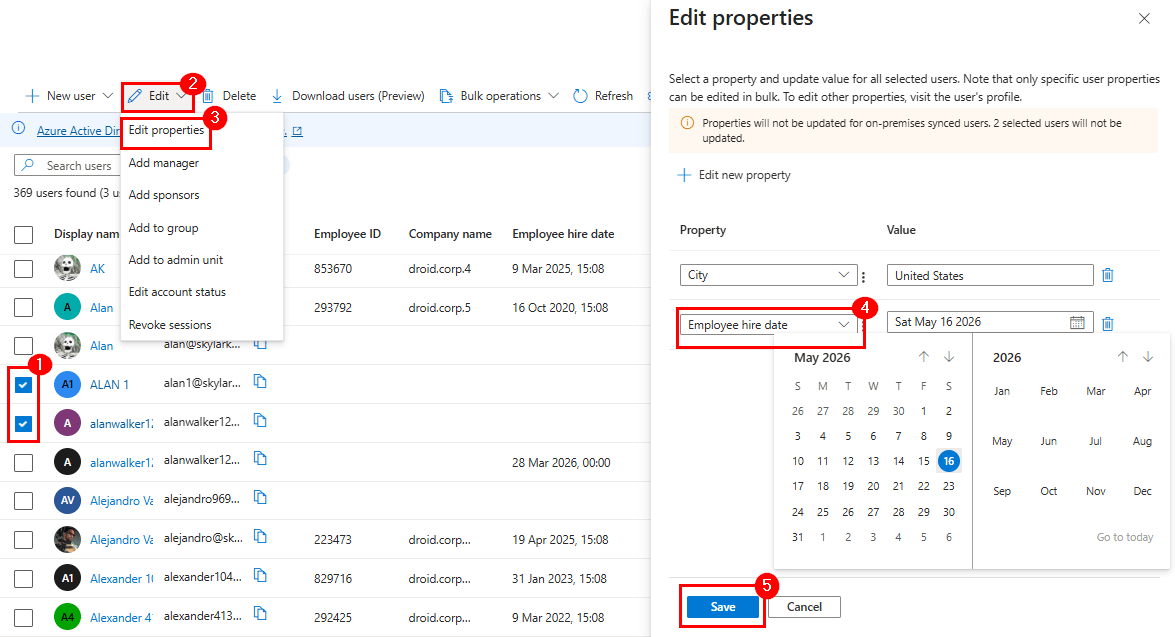Click the Search users field
This screenshot has height=637, width=1175.
67,165
